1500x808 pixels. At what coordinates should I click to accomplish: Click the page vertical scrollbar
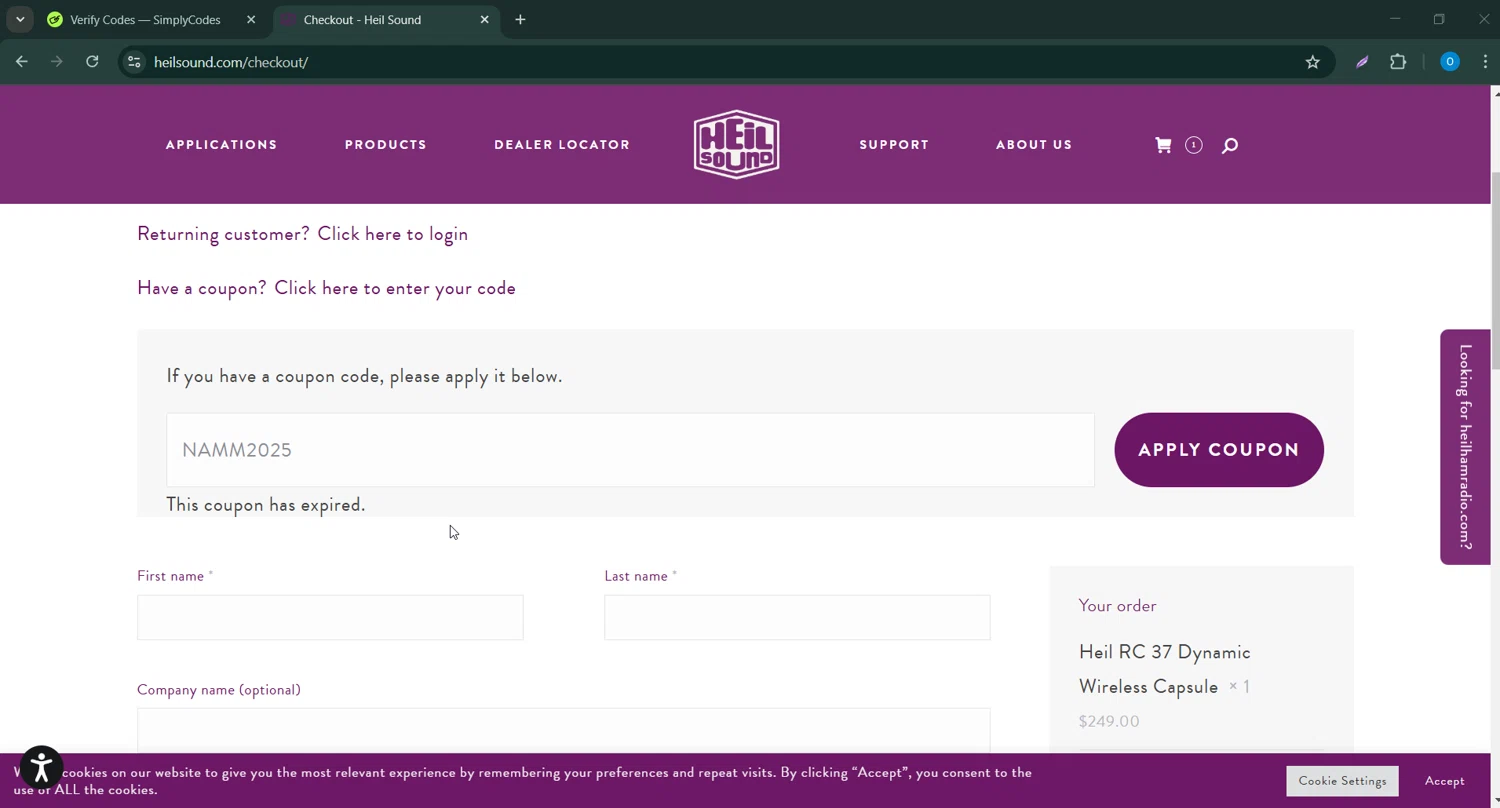(x=1495, y=270)
